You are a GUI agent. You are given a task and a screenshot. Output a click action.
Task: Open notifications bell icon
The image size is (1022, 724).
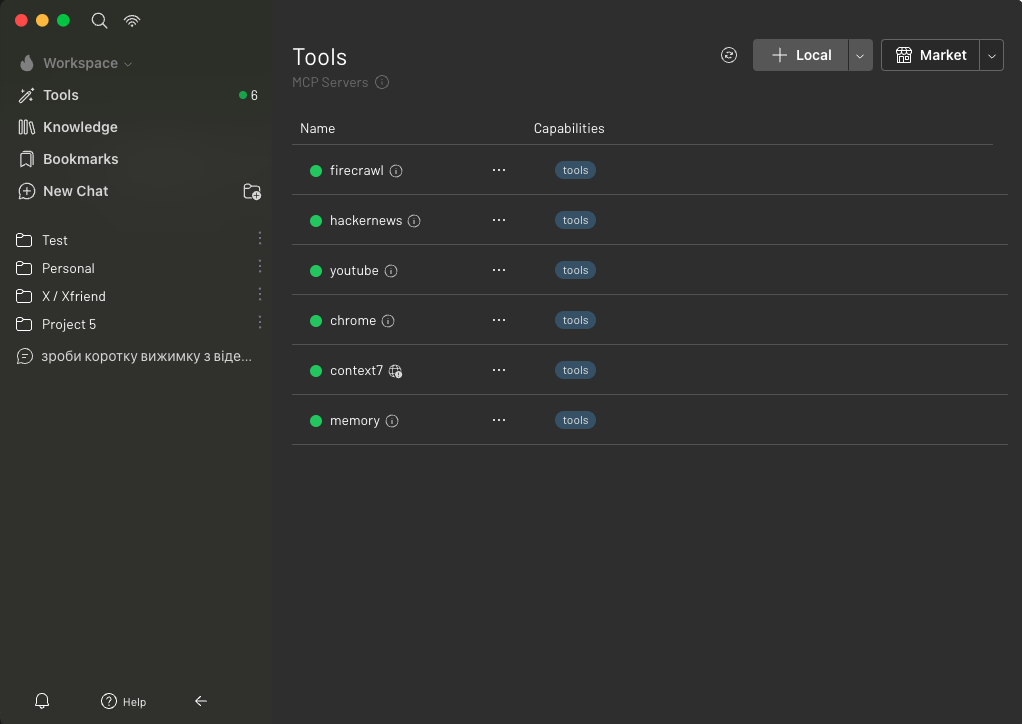pyautogui.click(x=42, y=701)
